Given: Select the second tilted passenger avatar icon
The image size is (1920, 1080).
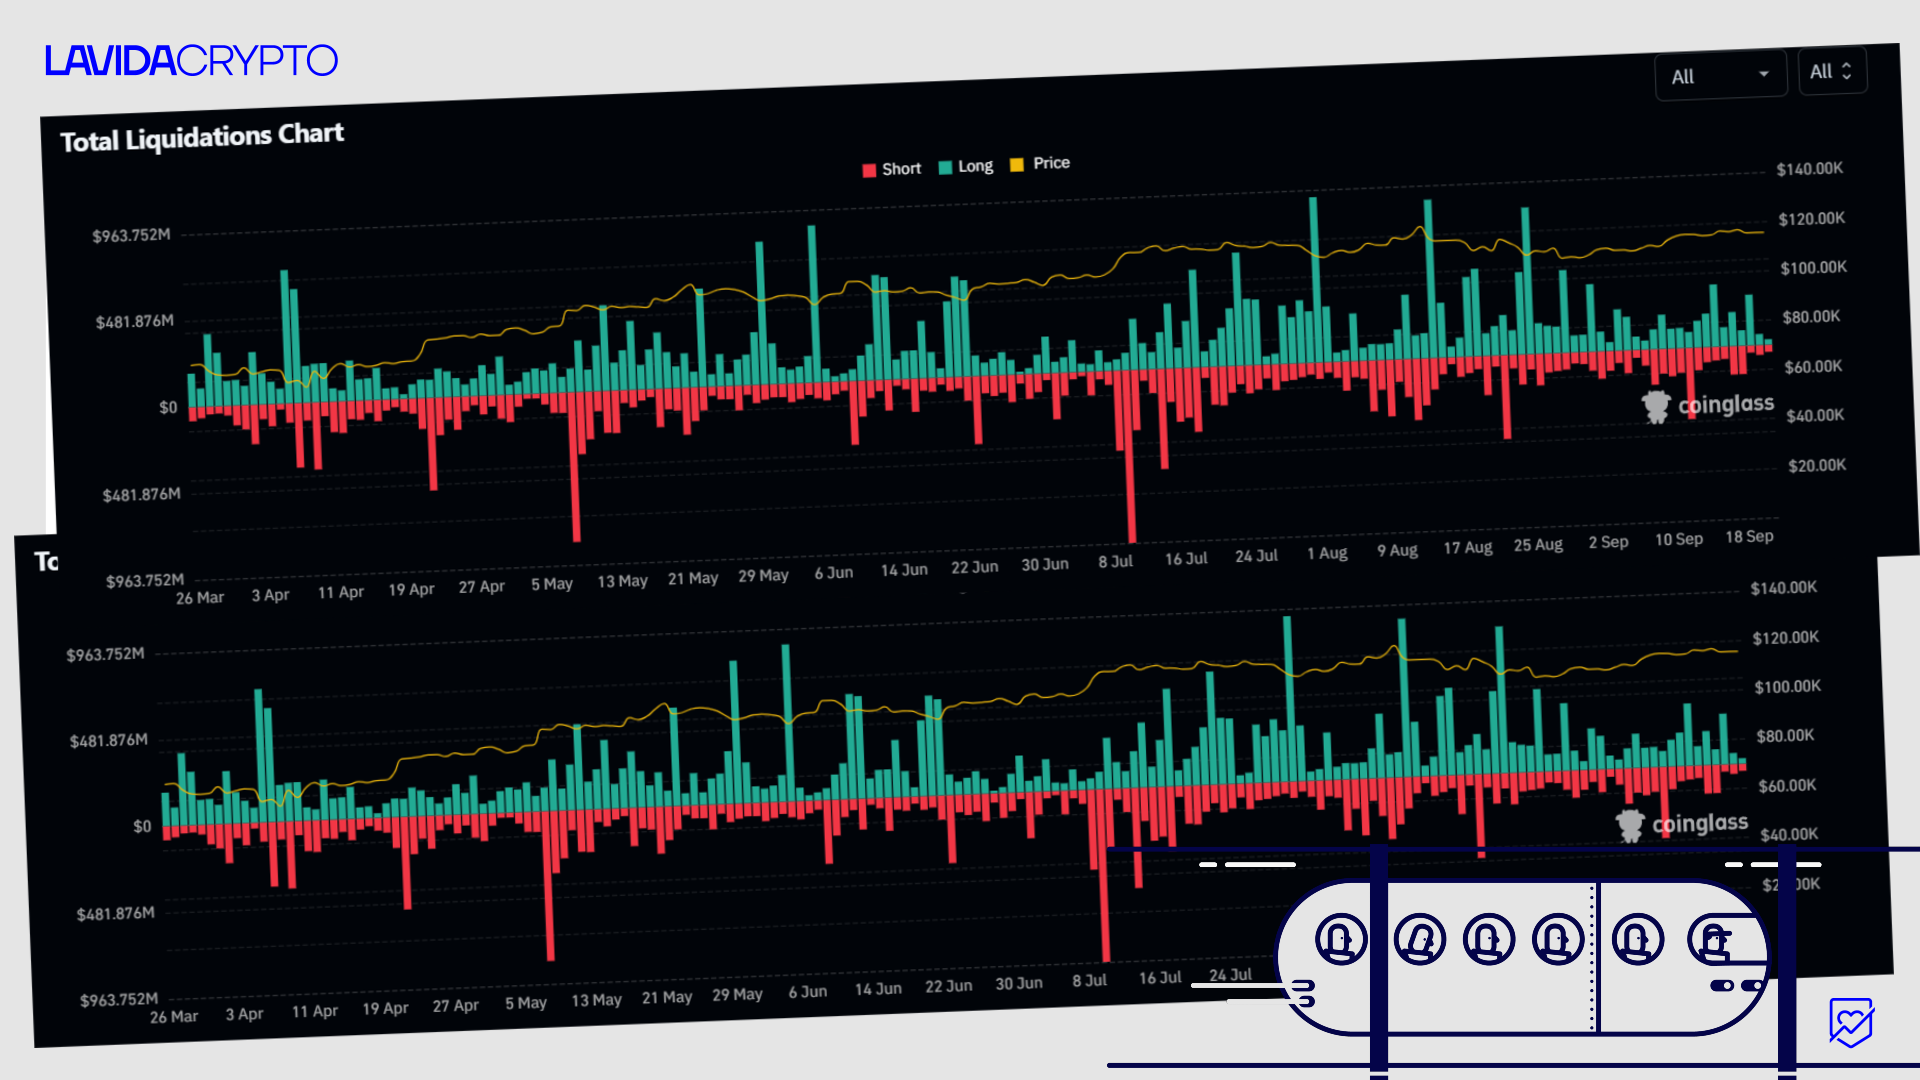Looking at the screenshot, I should [1419, 939].
